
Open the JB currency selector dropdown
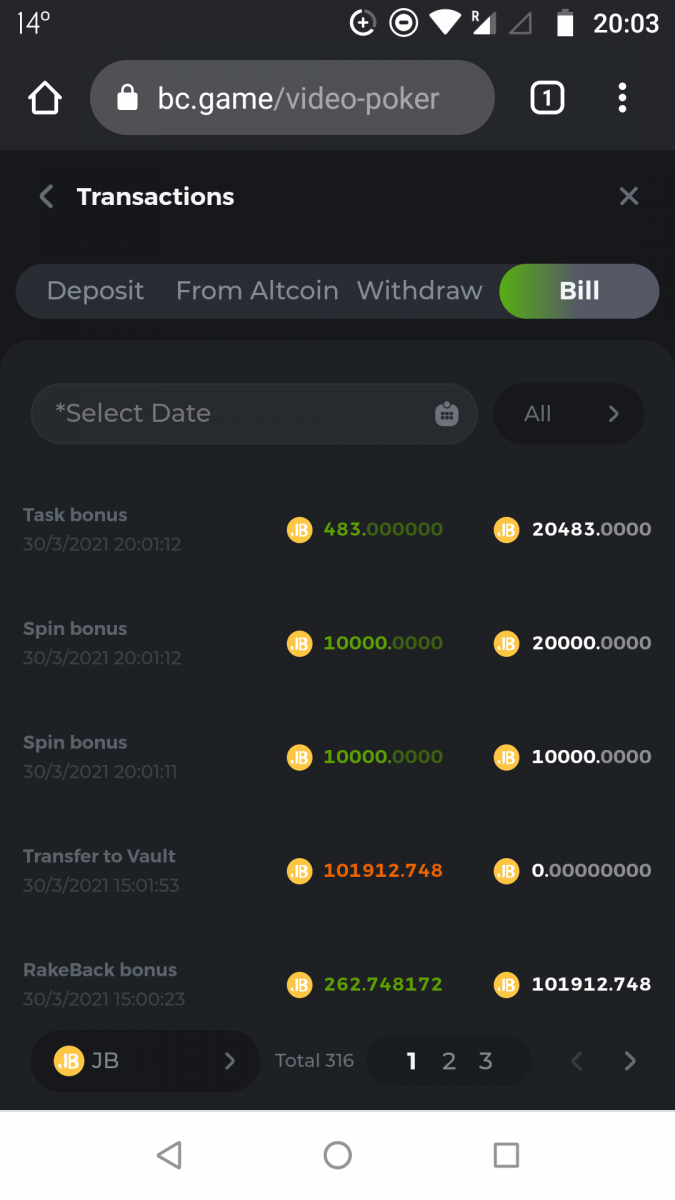tap(145, 1061)
